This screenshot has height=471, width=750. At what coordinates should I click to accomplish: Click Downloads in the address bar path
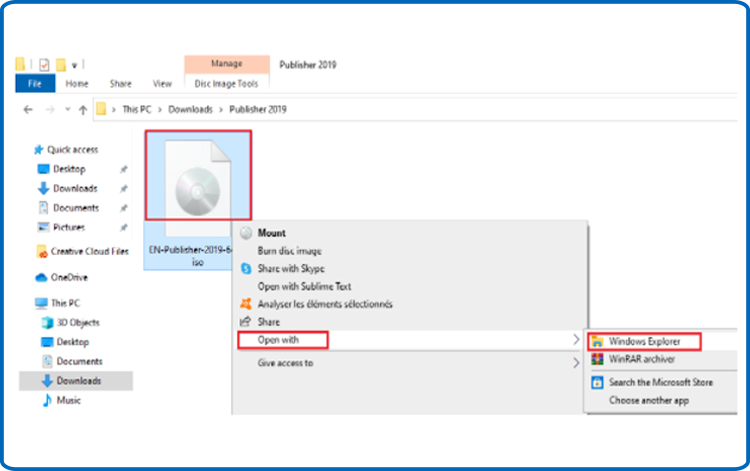pos(190,110)
